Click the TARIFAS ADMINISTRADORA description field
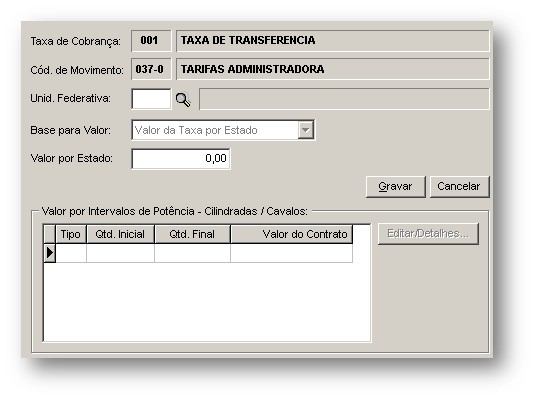 point(333,70)
